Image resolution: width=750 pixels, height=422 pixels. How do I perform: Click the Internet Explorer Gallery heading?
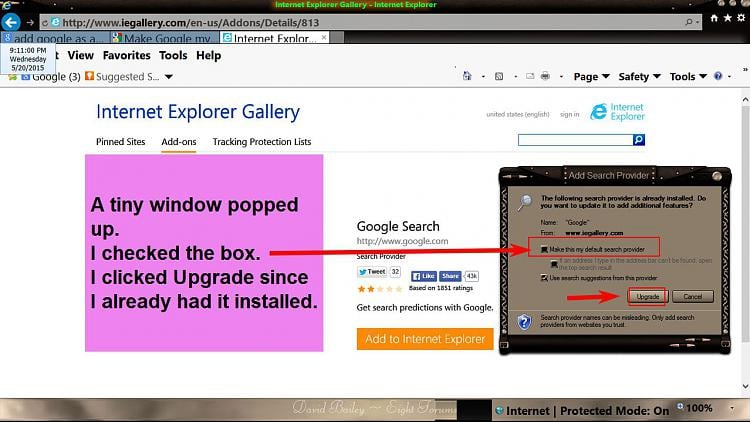tap(198, 112)
